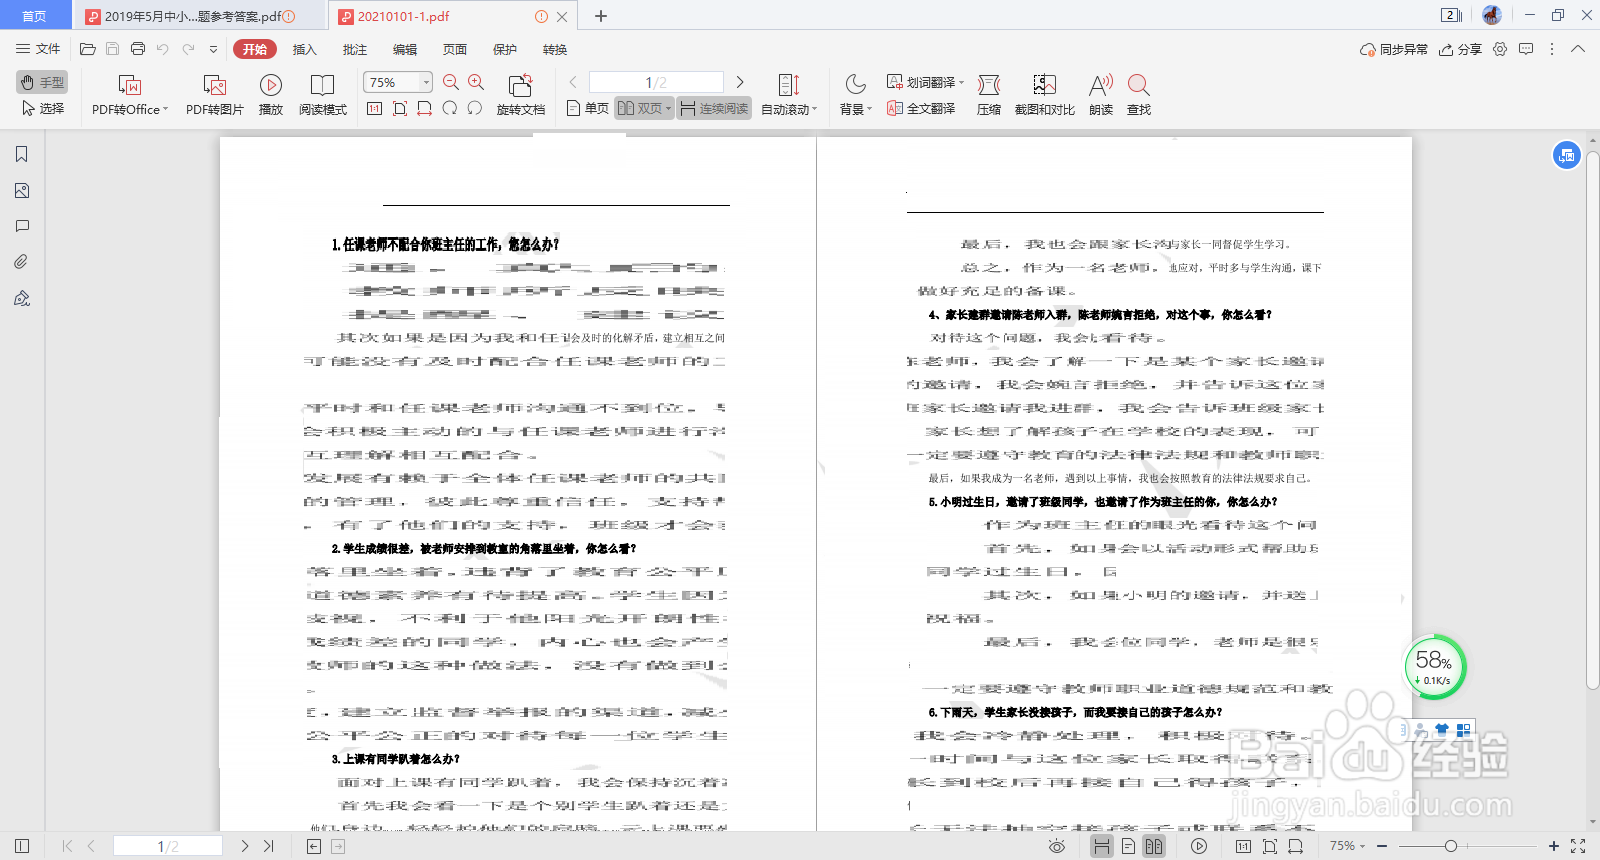1600x860 pixels.
Task: Collapse the ribbon with chevron up
Action: coord(1578,49)
